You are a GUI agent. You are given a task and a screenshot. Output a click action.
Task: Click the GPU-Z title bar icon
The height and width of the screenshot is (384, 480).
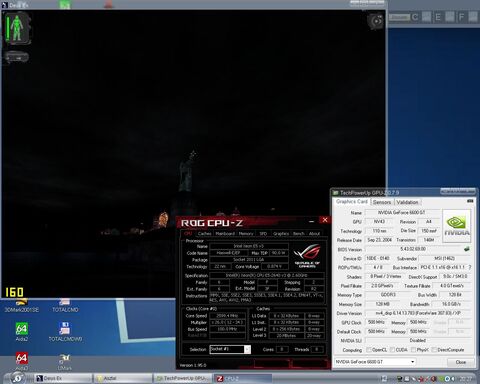click(335, 193)
